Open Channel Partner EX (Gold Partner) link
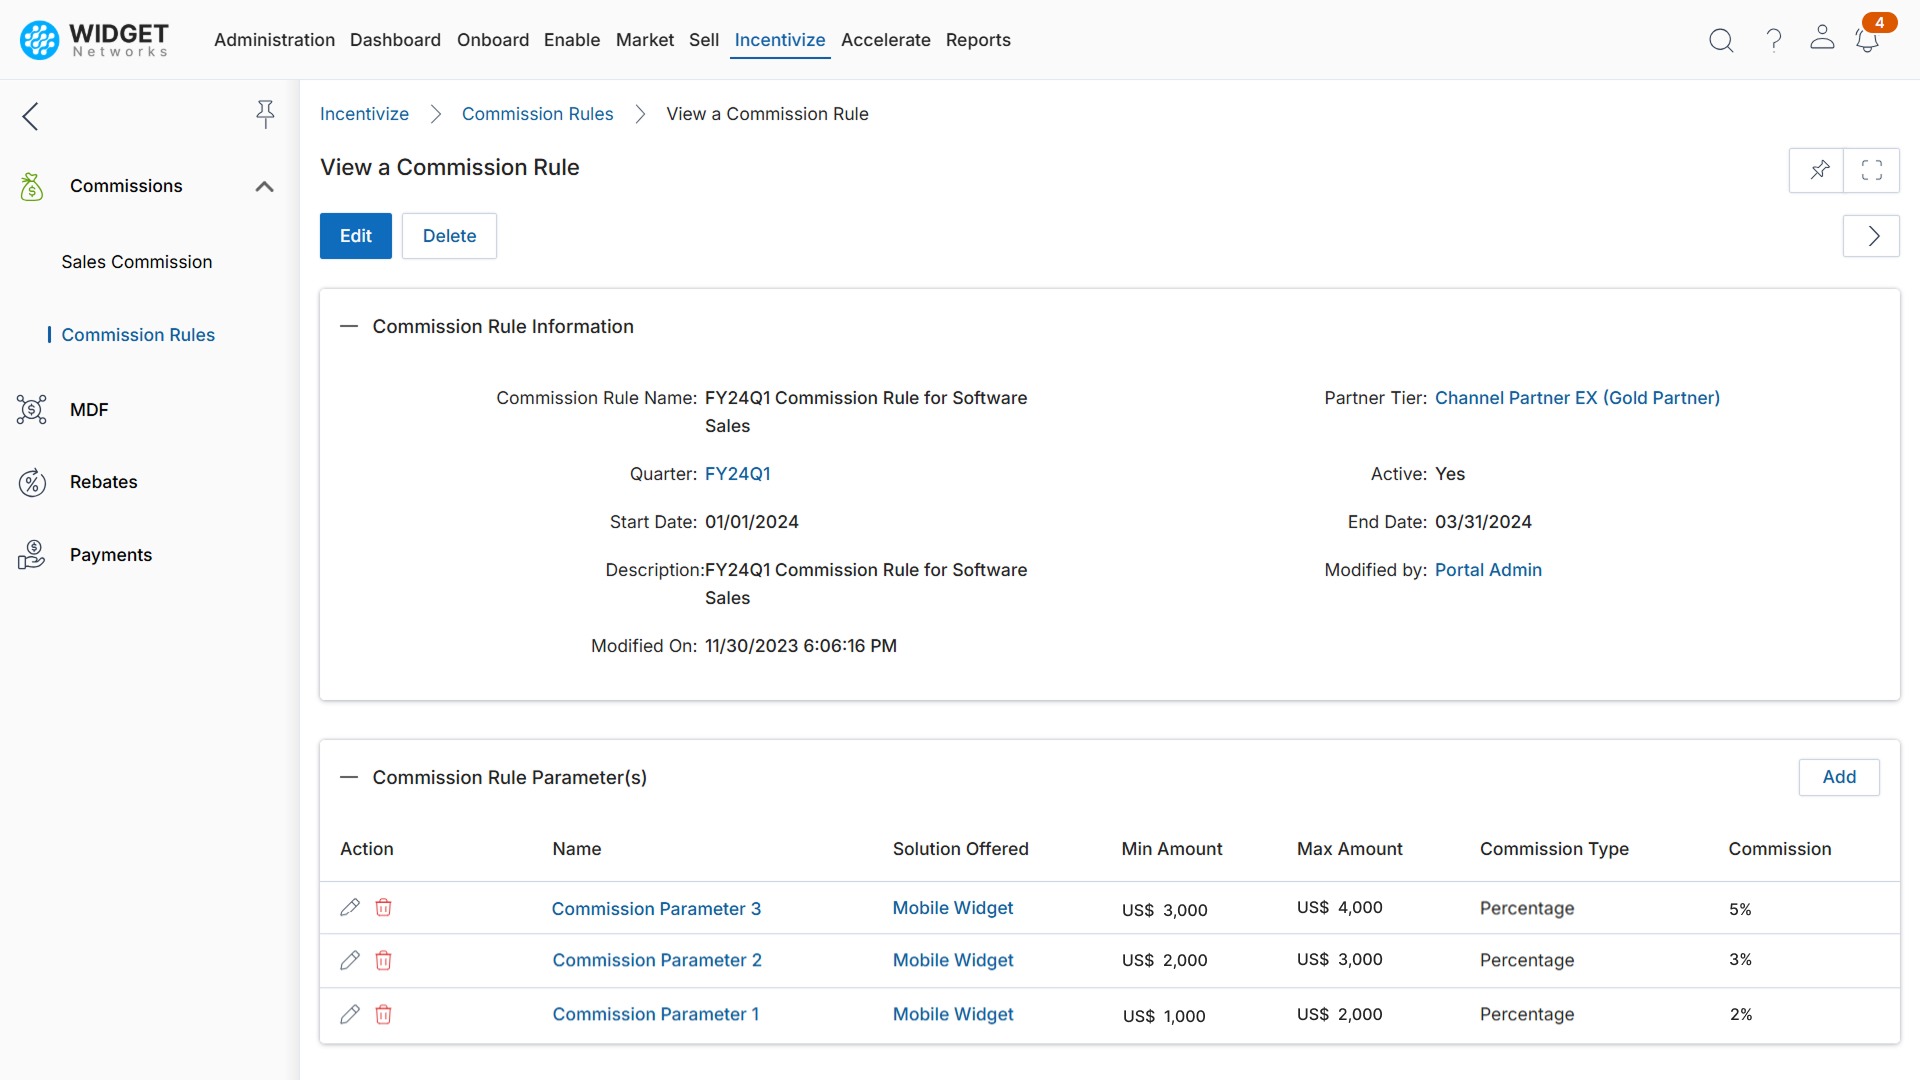The height and width of the screenshot is (1080, 1920). pyautogui.click(x=1577, y=398)
